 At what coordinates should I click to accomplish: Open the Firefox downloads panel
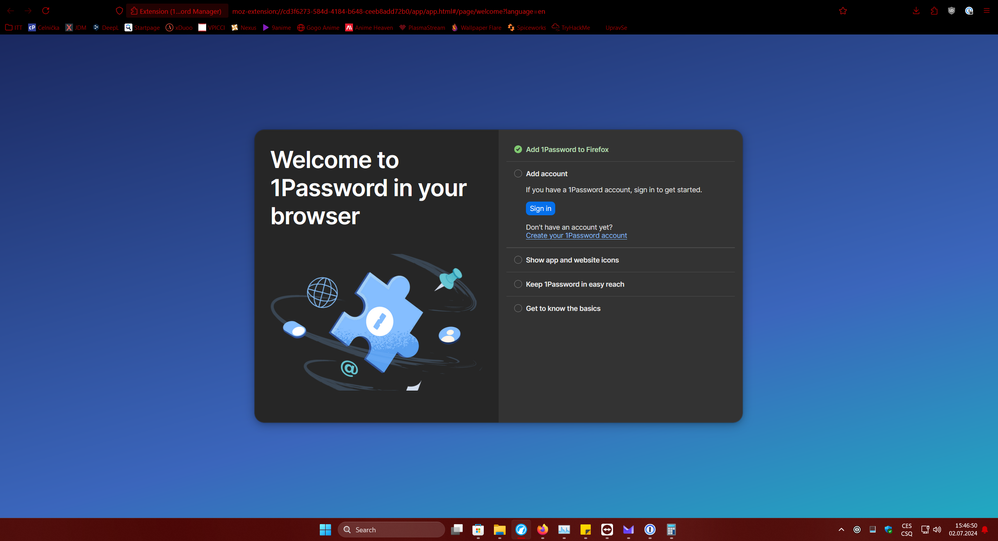(x=916, y=11)
